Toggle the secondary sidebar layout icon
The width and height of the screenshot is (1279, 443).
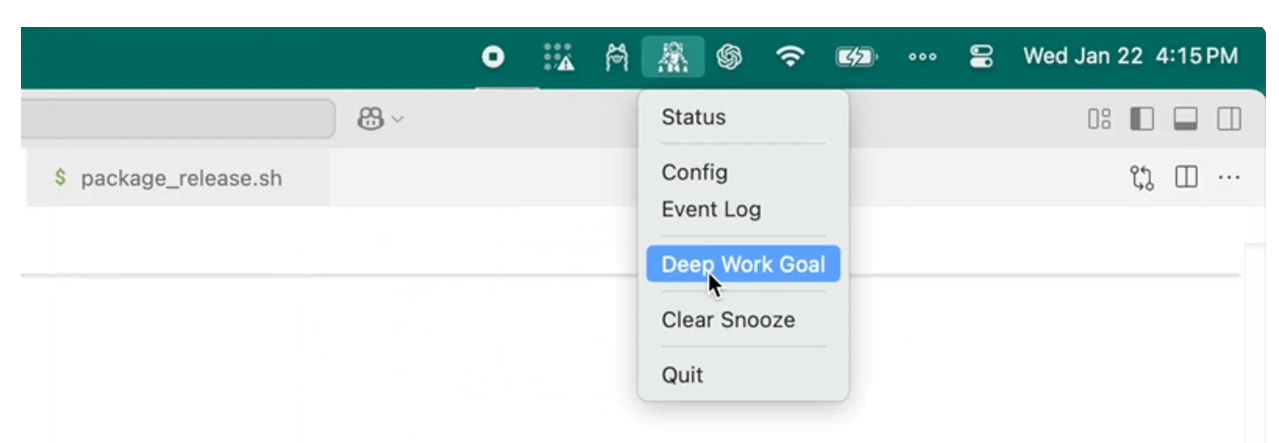point(1229,119)
